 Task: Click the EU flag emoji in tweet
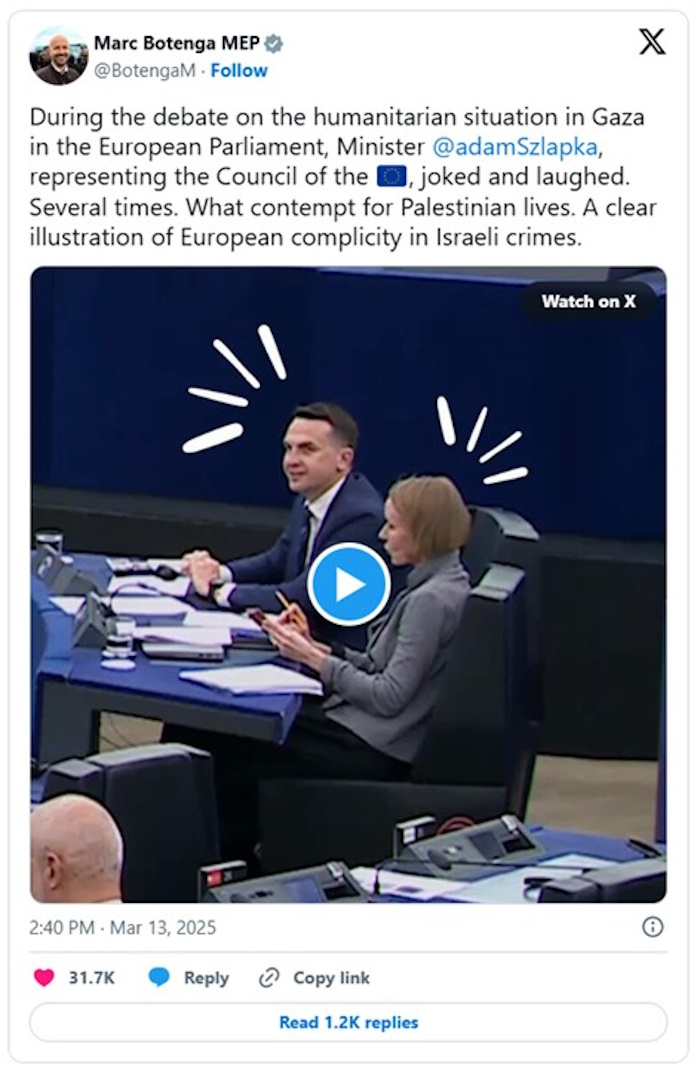coord(392,176)
